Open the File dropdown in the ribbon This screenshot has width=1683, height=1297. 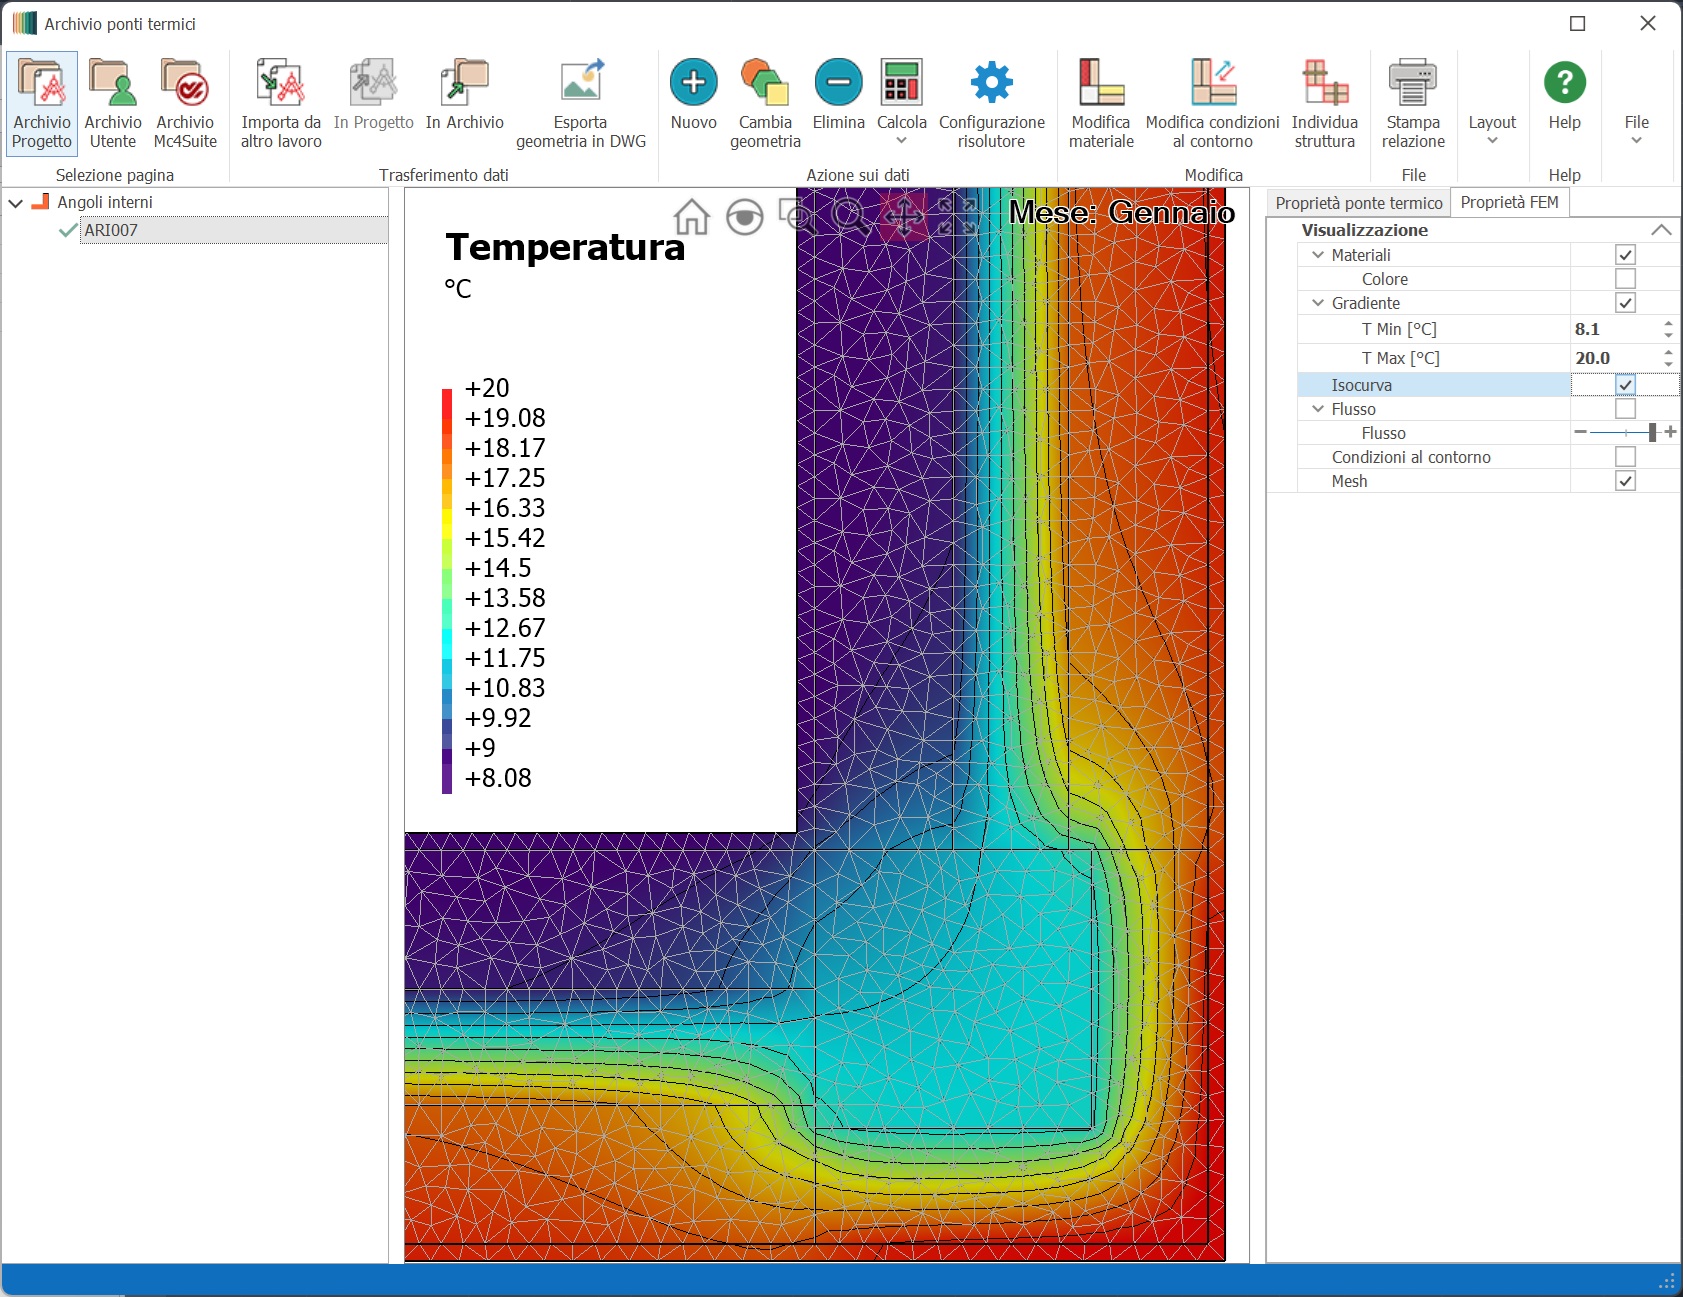[x=1637, y=130]
